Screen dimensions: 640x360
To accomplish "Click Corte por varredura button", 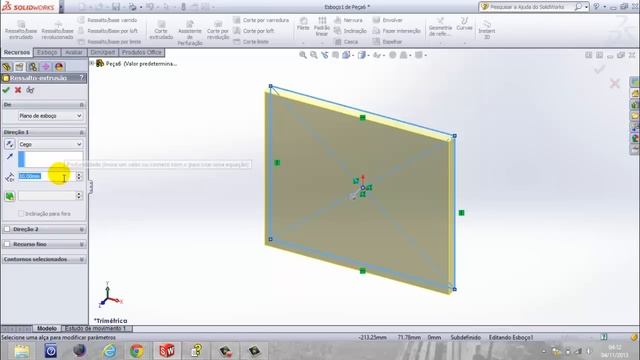I will coord(261,20).
